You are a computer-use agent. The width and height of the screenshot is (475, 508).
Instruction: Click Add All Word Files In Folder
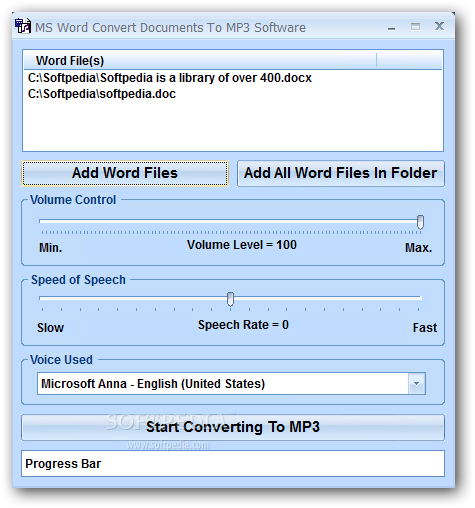(341, 173)
